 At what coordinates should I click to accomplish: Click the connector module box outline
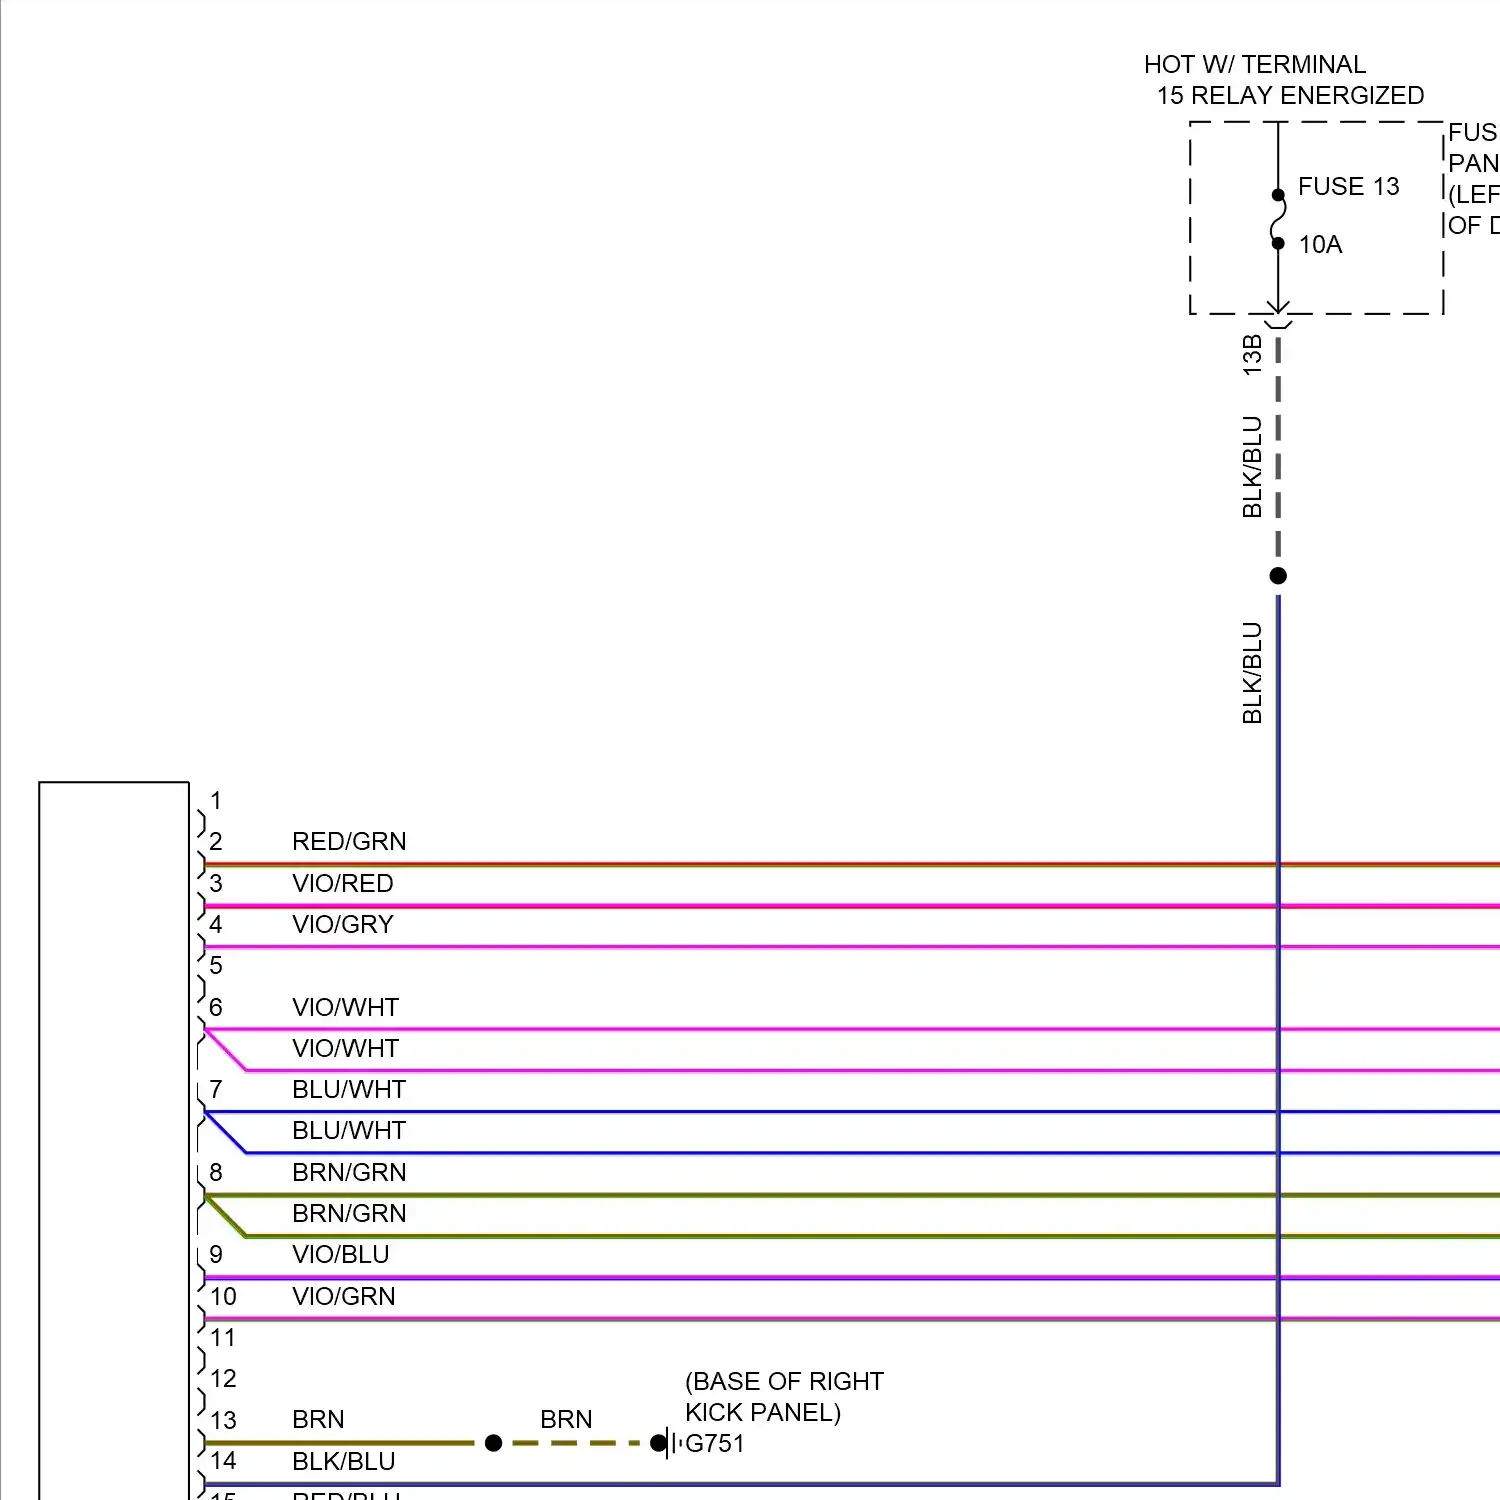coord(114,1140)
